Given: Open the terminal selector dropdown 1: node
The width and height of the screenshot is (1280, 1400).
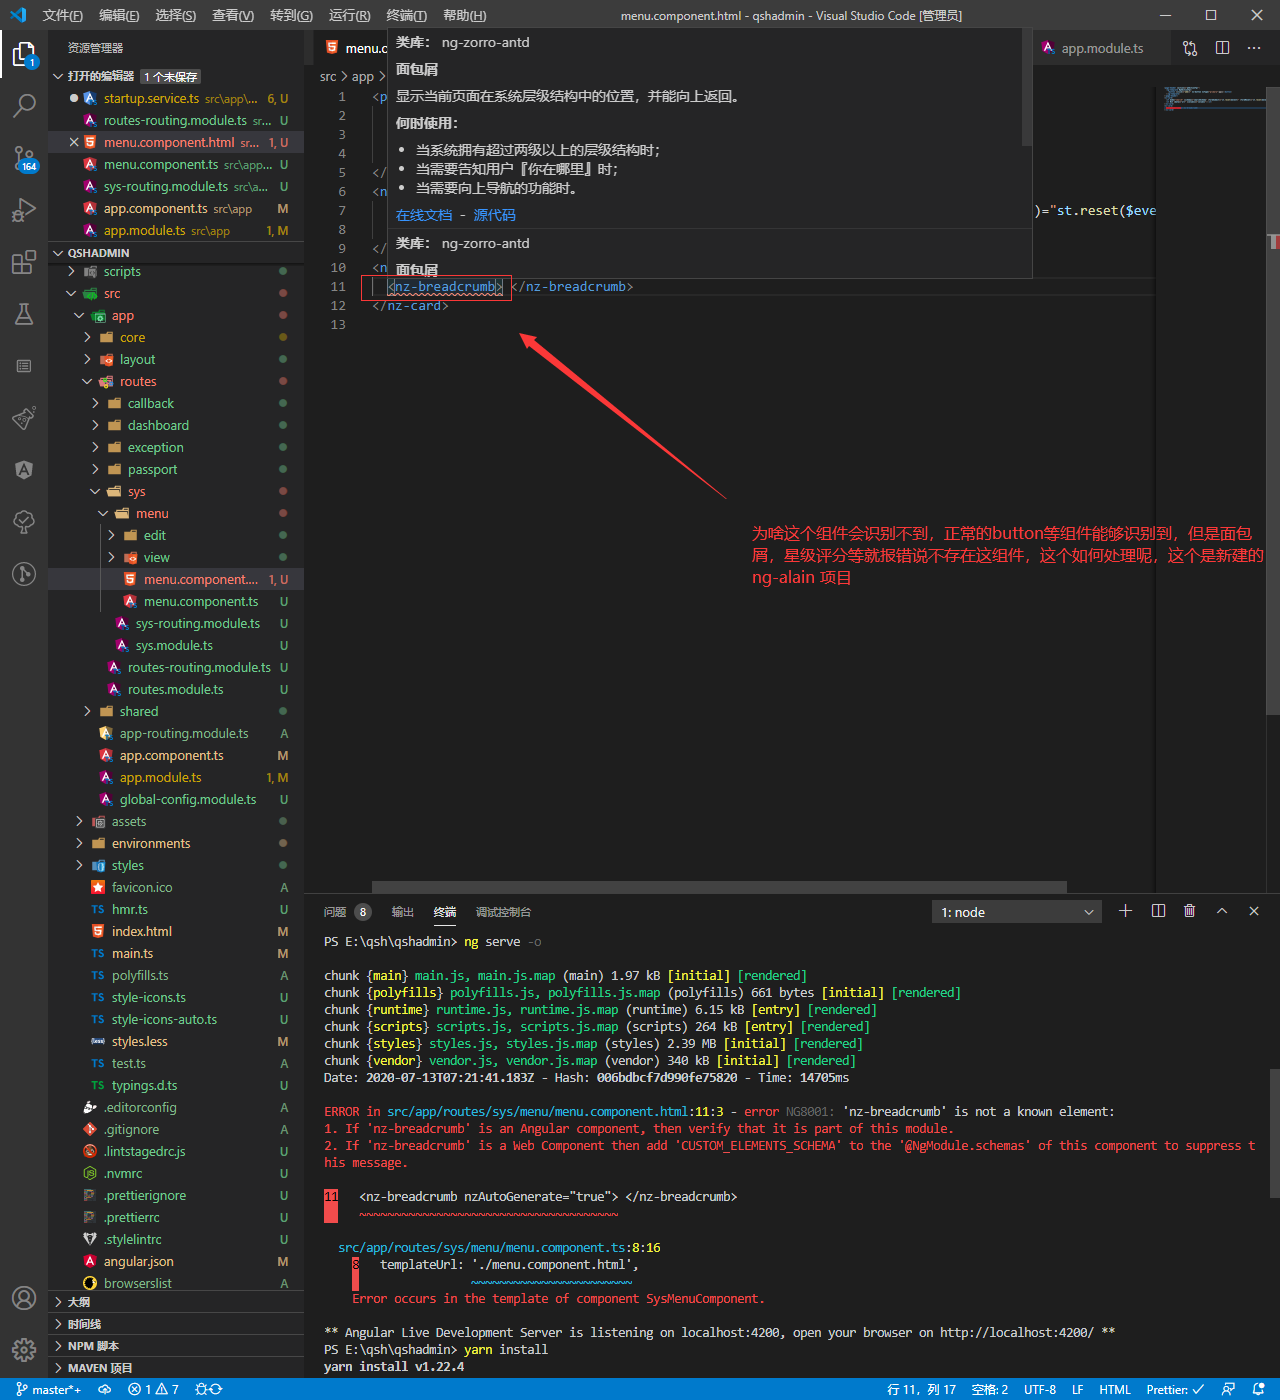Looking at the screenshot, I should (x=1017, y=912).
